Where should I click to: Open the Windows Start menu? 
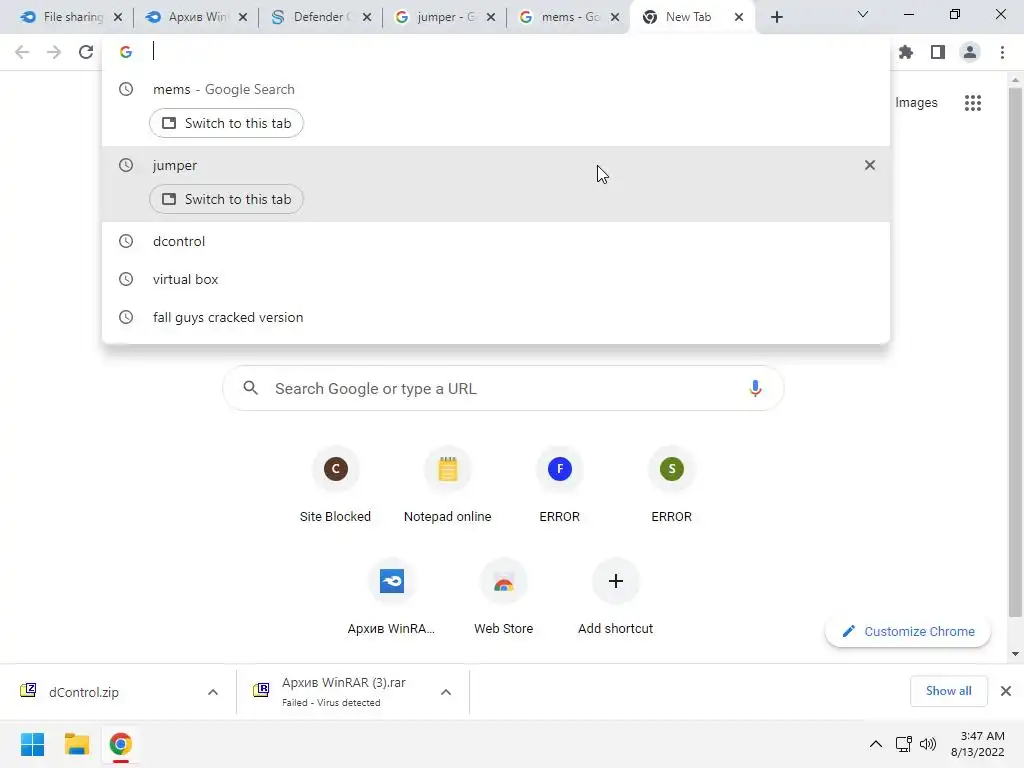click(32, 744)
